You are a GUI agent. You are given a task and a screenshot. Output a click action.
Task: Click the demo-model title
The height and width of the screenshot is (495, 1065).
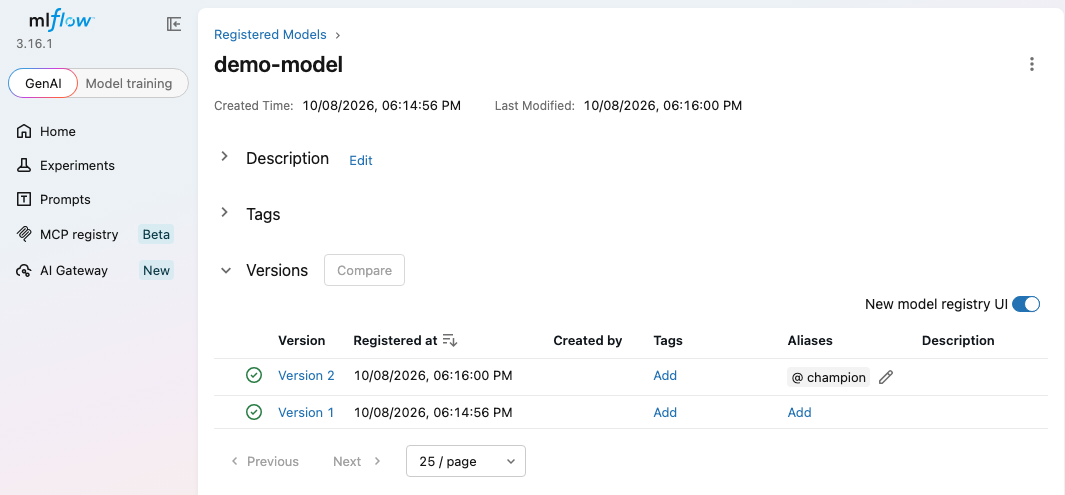click(278, 65)
